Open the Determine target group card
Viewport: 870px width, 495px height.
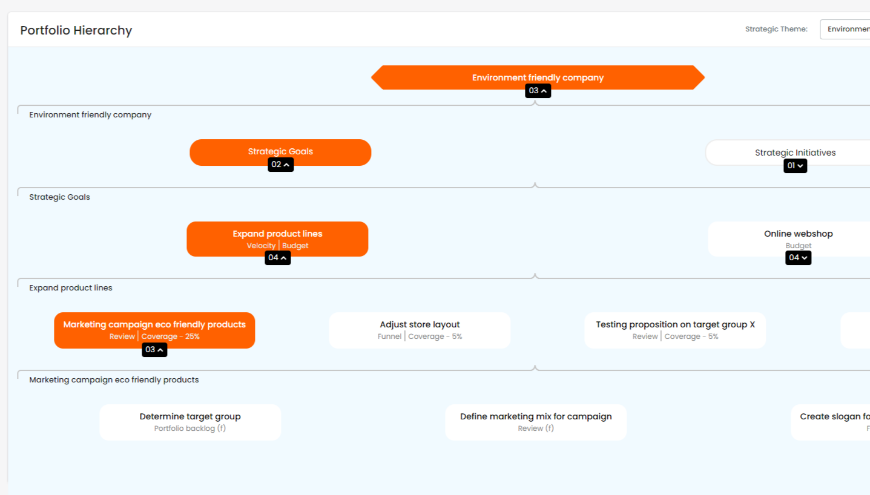point(190,422)
